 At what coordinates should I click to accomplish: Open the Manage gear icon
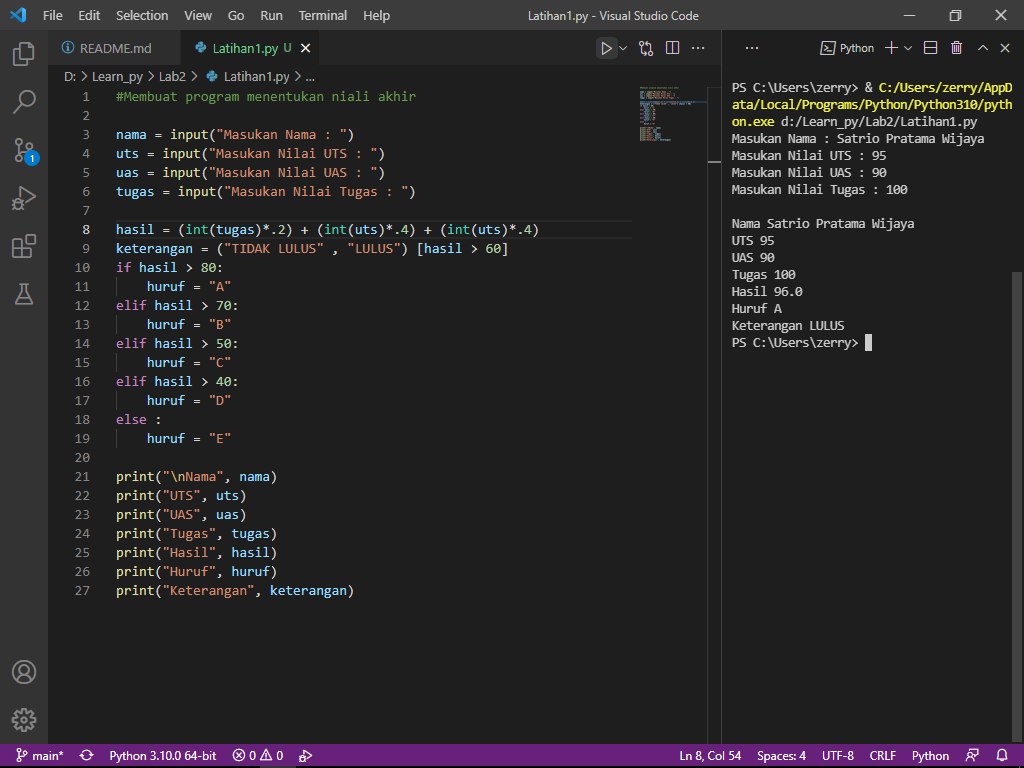click(24, 720)
